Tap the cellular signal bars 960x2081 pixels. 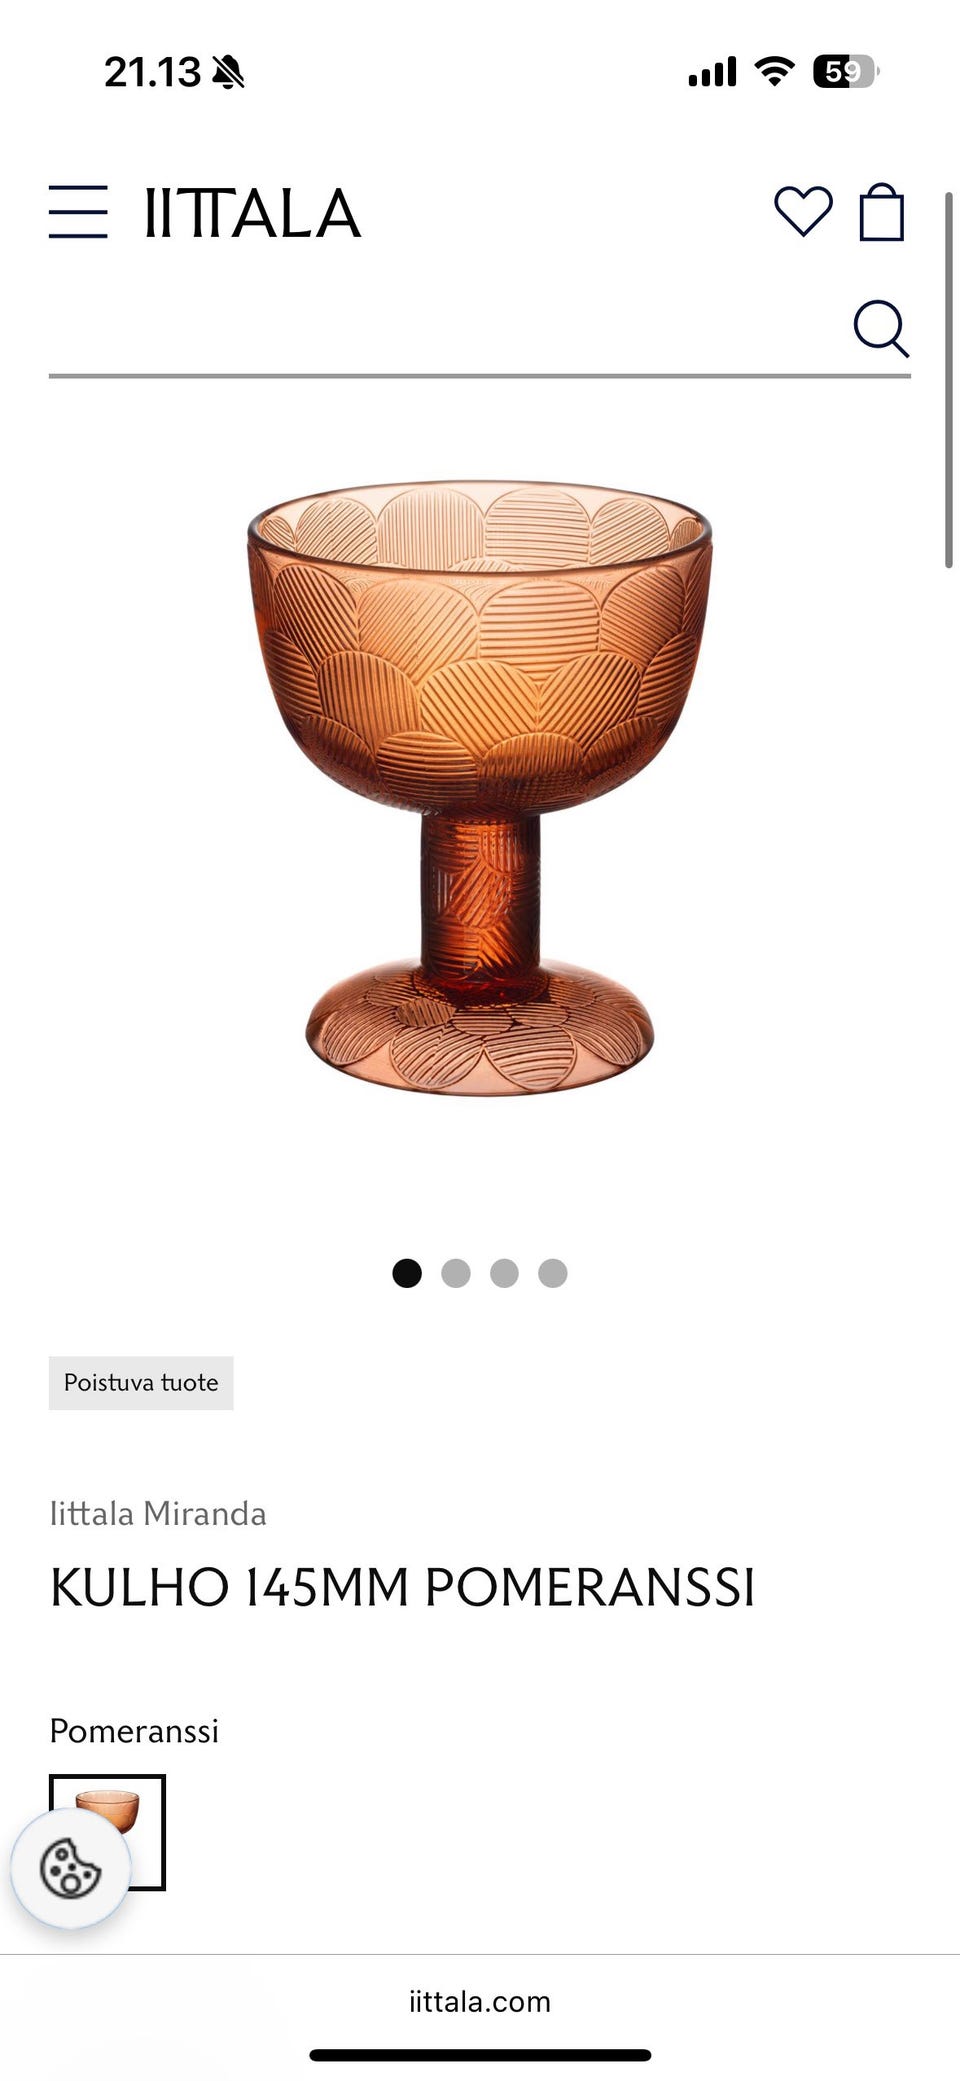click(x=712, y=72)
